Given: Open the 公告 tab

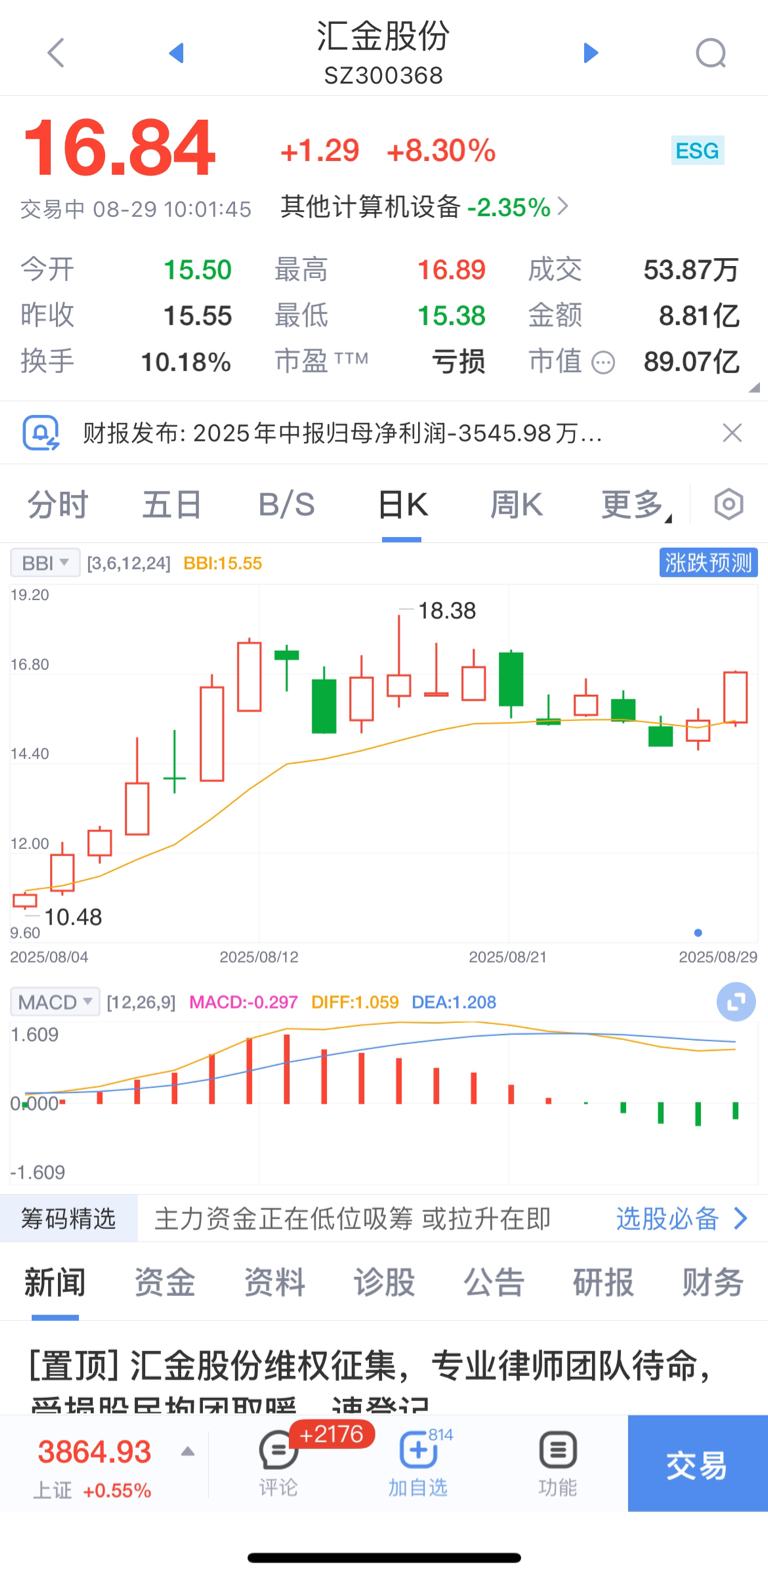Looking at the screenshot, I should click(494, 1282).
